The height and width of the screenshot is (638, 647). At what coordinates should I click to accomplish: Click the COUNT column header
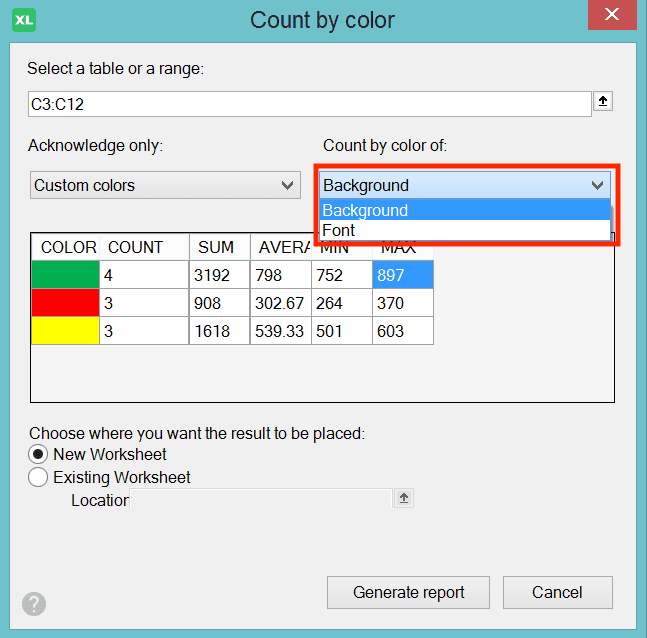coord(144,247)
